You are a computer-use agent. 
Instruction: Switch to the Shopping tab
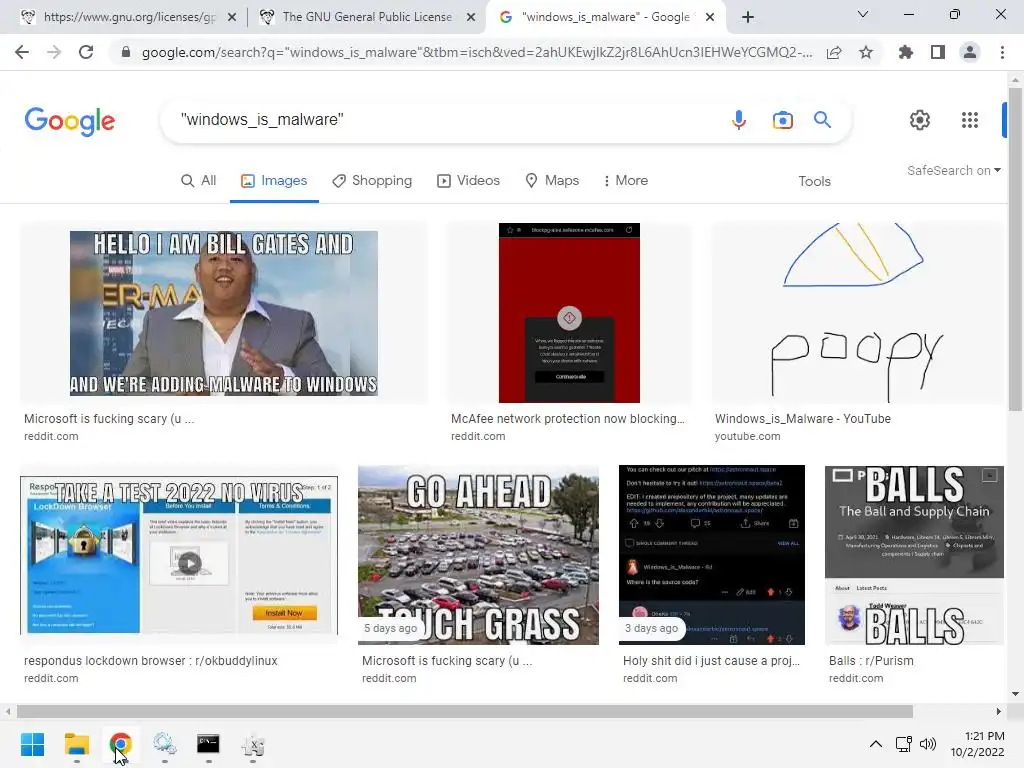pyautogui.click(x=372, y=180)
